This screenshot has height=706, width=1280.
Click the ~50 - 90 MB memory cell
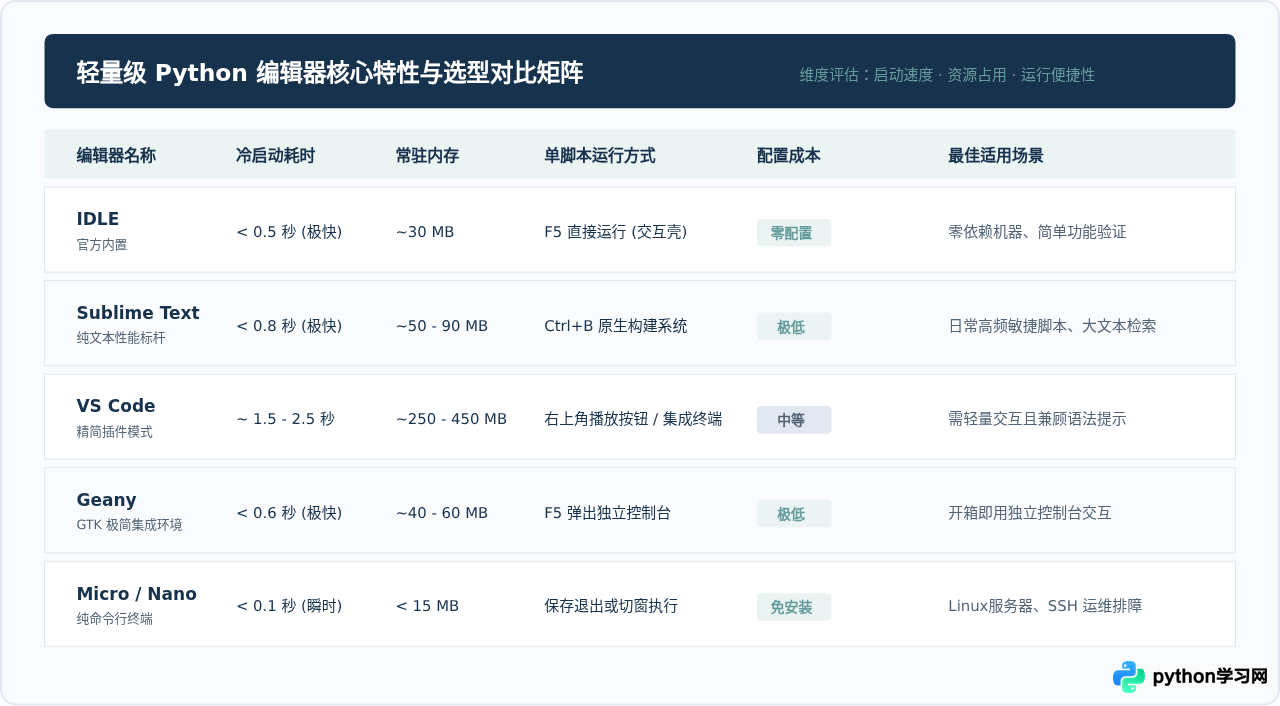(x=442, y=326)
